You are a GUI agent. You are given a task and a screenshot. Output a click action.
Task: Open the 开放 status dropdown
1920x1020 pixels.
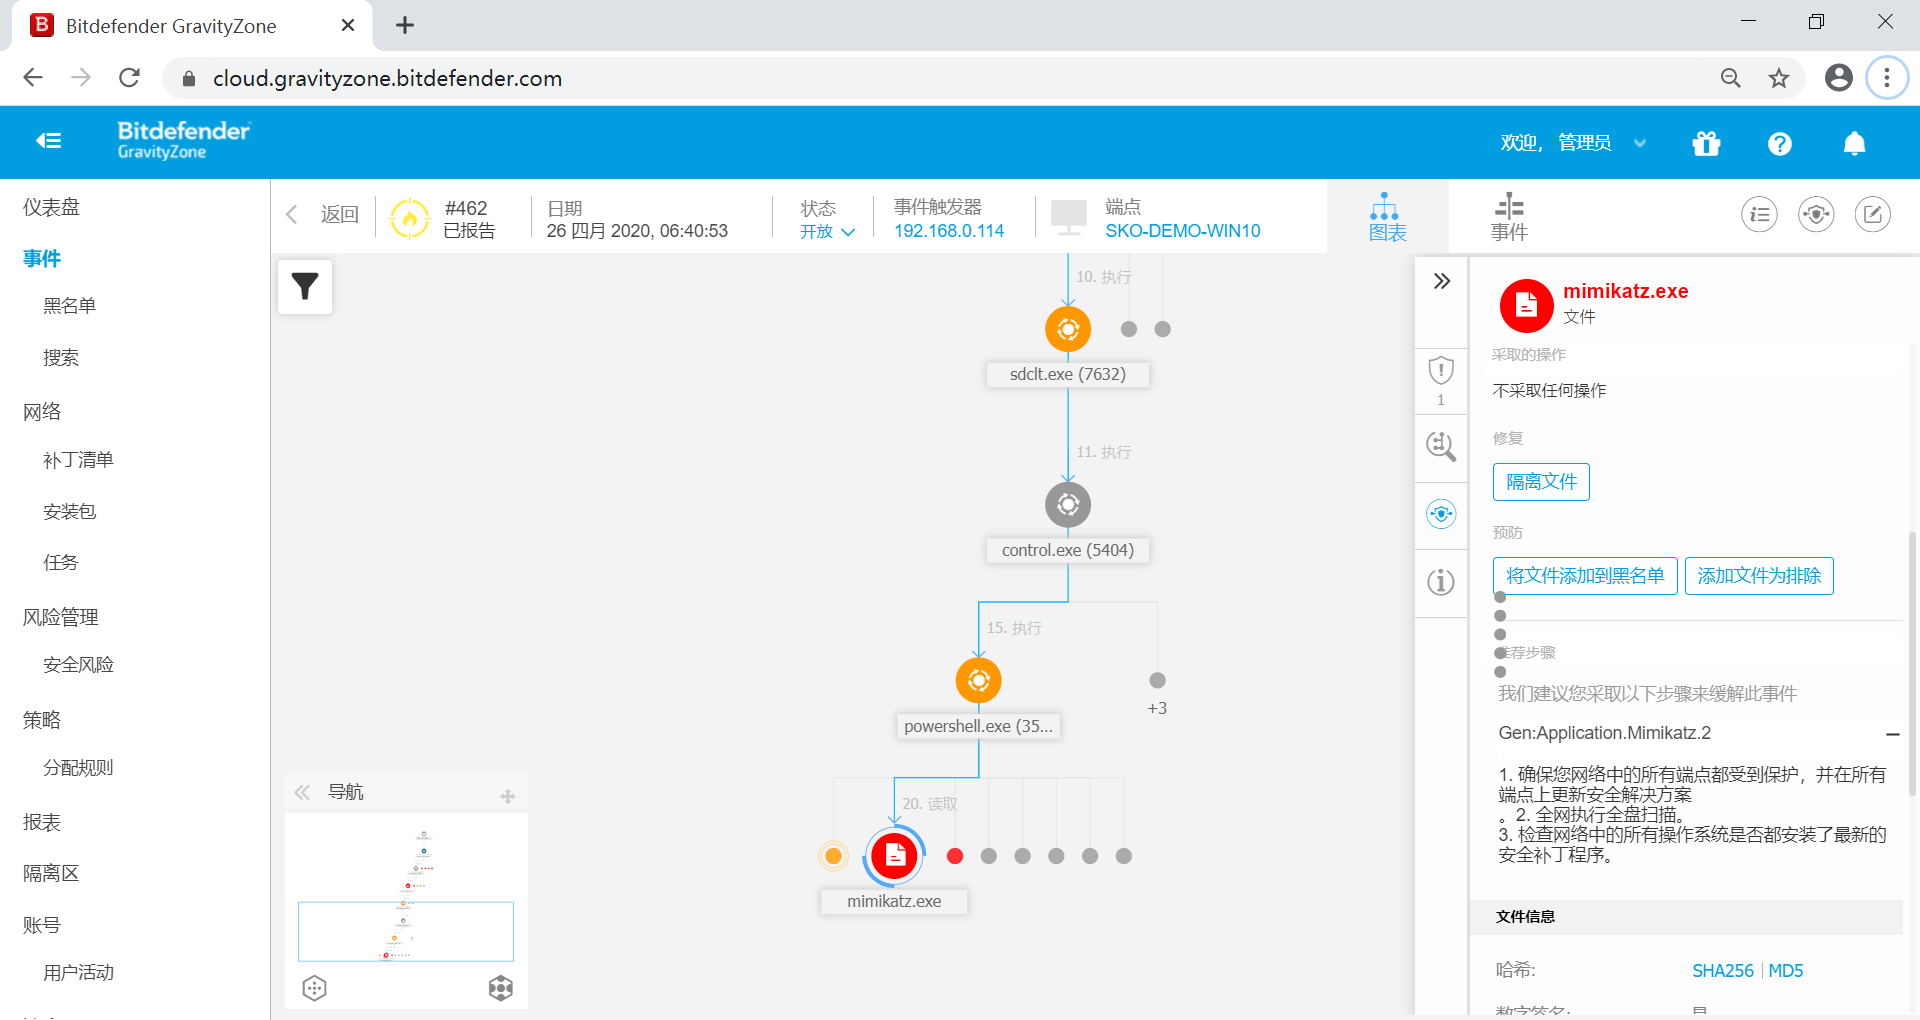(x=828, y=232)
